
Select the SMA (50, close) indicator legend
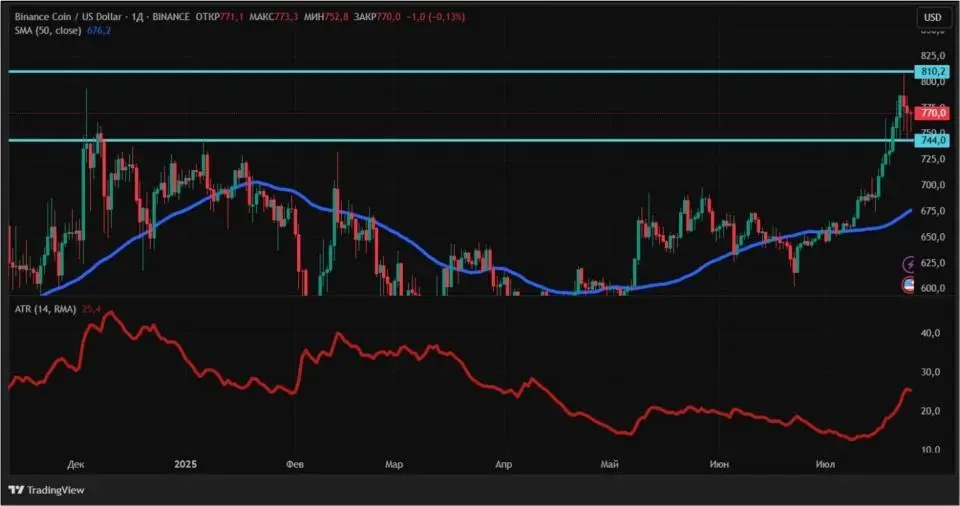[48, 30]
